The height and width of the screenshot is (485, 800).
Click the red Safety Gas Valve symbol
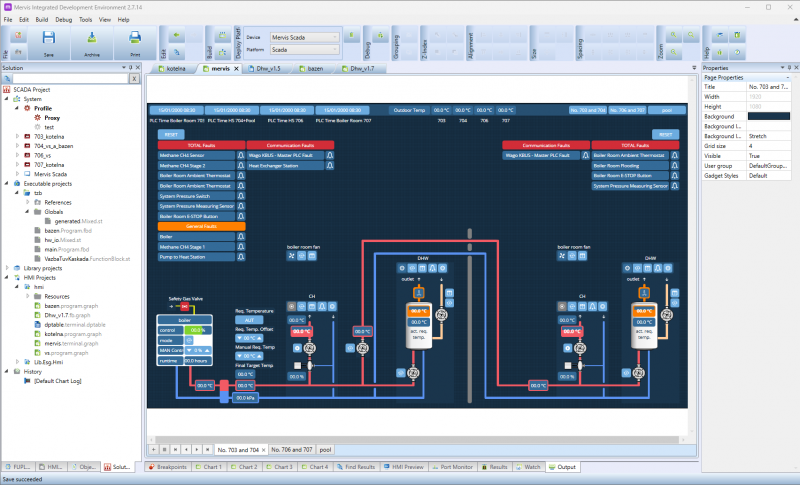coord(185,307)
